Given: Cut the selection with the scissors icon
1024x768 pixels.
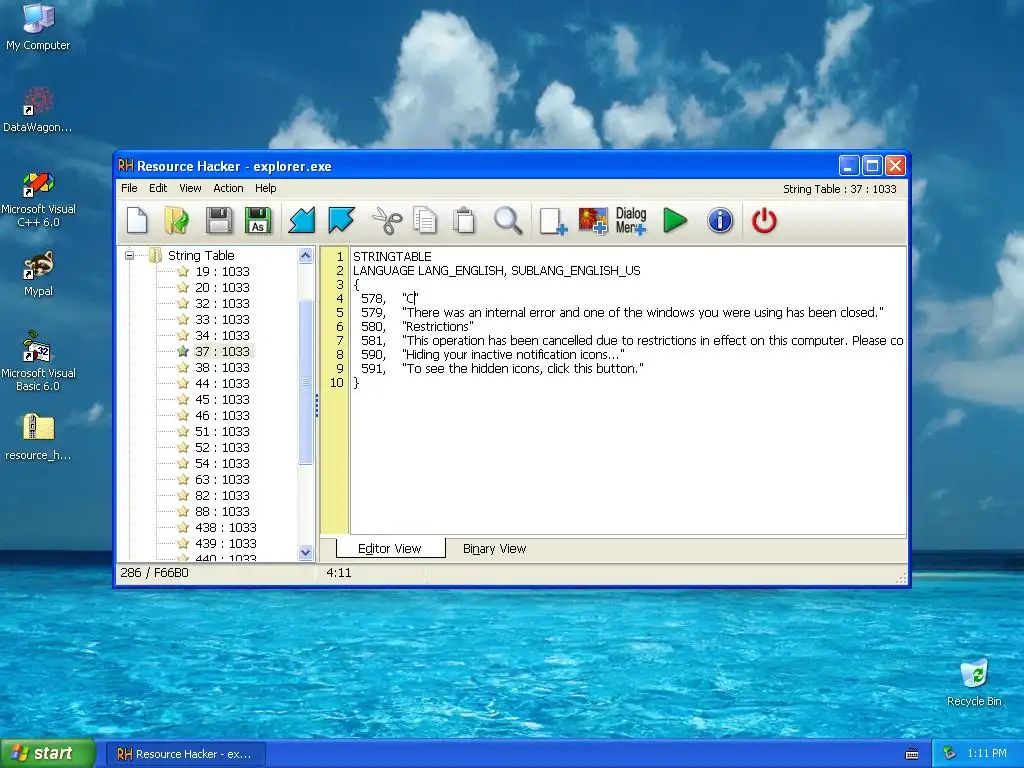Looking at the screenshot, I should [x=387, y=221].
